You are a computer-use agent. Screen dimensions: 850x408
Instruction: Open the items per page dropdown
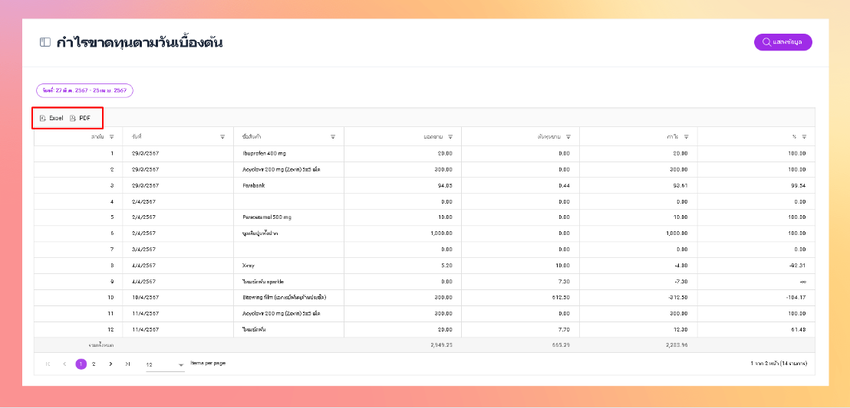[x=165, y=365]
